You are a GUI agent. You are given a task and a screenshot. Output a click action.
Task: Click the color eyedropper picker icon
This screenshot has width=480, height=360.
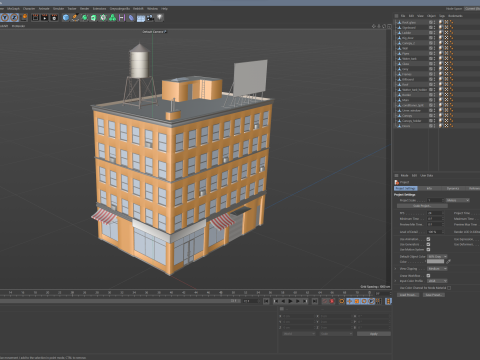(x=448, y=262)
